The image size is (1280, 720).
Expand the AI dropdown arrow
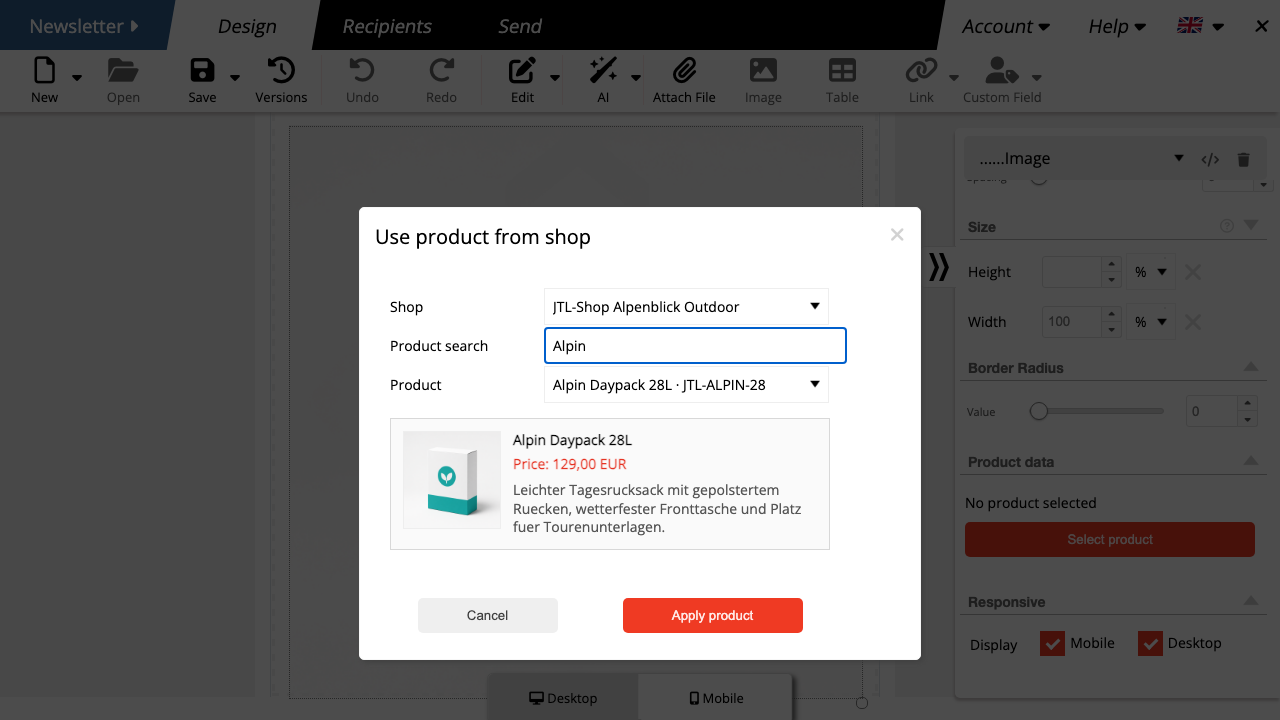click(x=635, y=78)
